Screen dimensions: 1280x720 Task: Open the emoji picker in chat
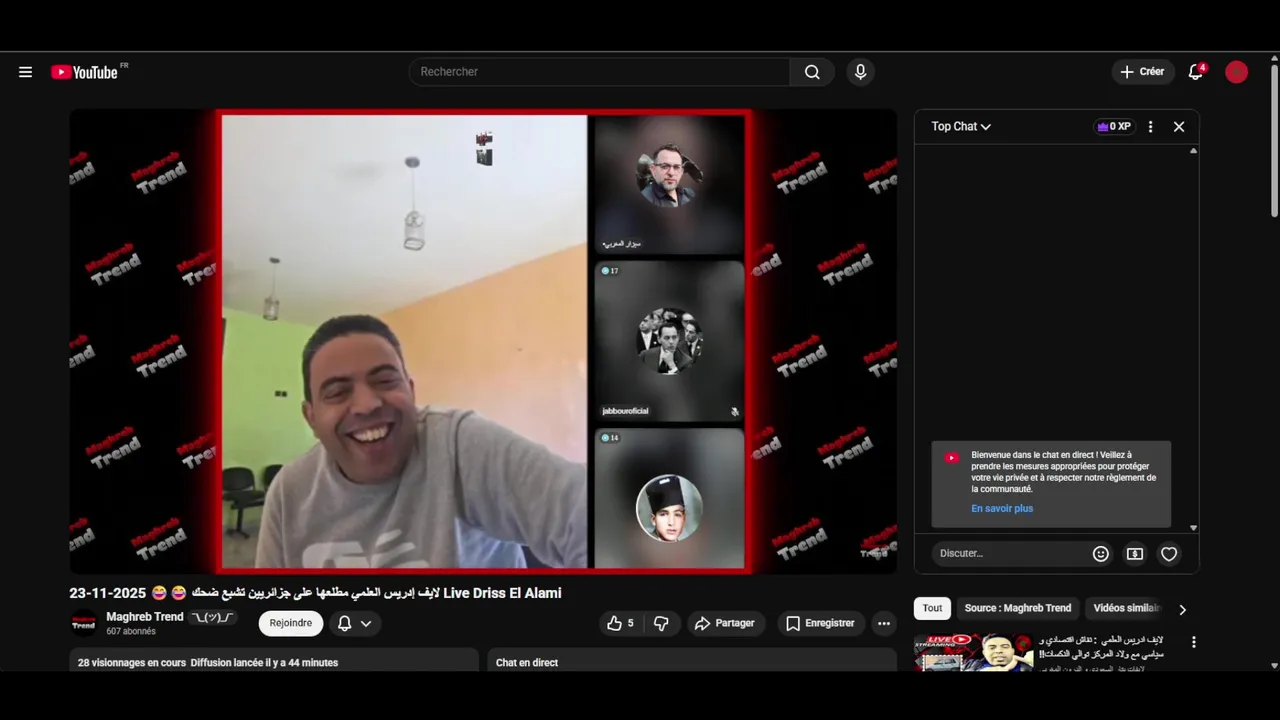tap(1101, 554)
